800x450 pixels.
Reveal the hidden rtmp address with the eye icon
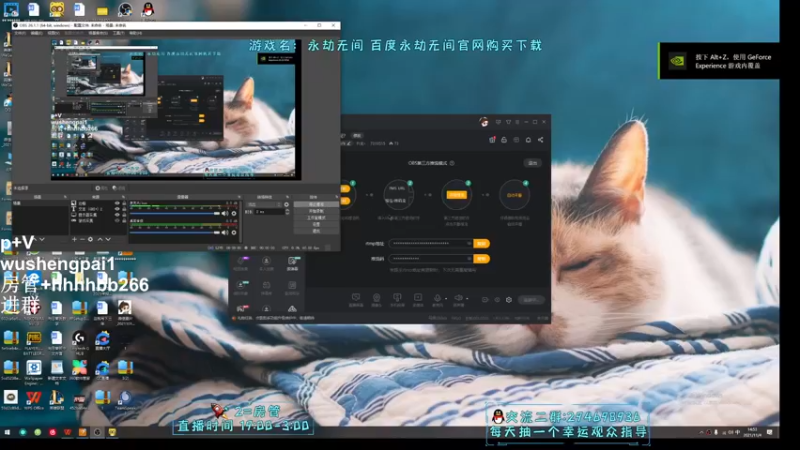pyautogui.click(x=469, y=243)
